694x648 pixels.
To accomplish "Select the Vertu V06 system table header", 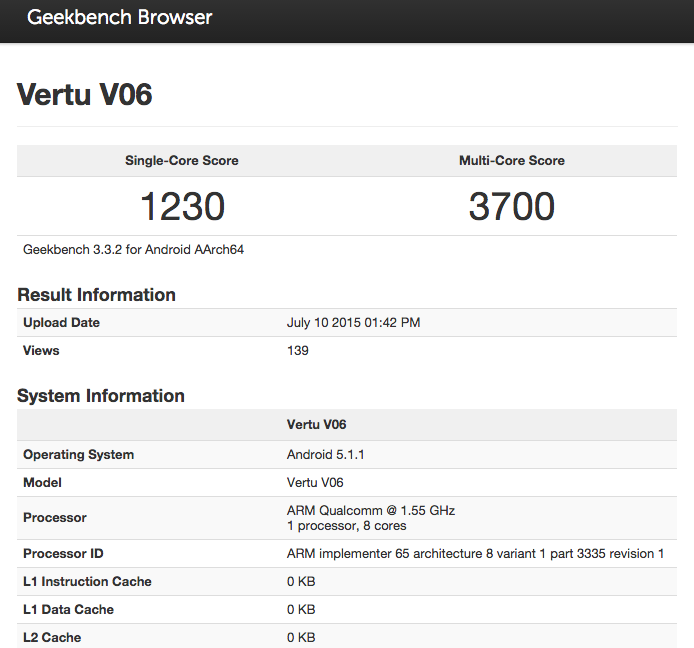I will (316, 425).
